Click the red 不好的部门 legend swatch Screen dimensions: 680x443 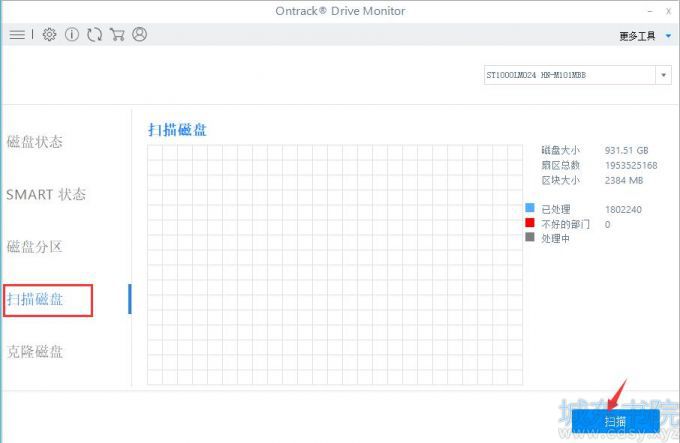pyautogui.click(x=530, y=222)
